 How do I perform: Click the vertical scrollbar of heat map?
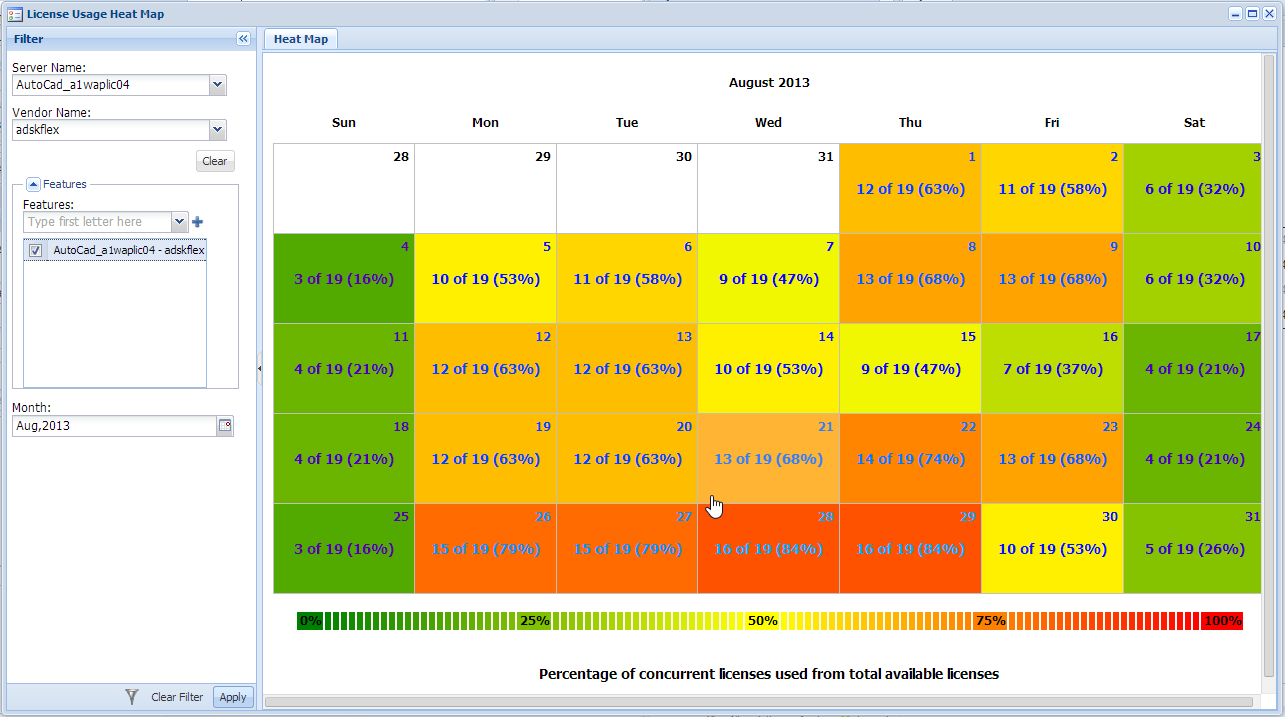pos(1269,365)
